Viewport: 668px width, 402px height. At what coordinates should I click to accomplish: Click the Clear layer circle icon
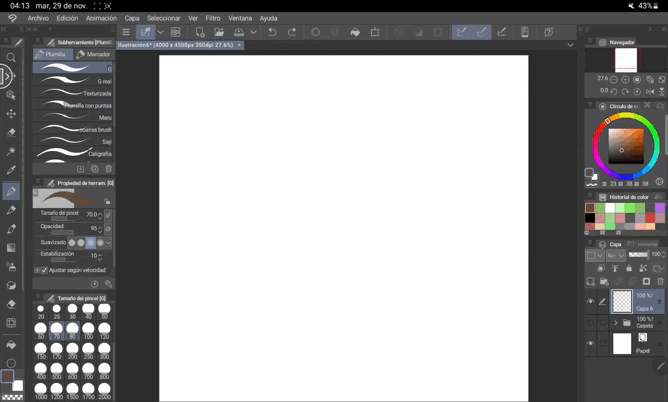316,32
